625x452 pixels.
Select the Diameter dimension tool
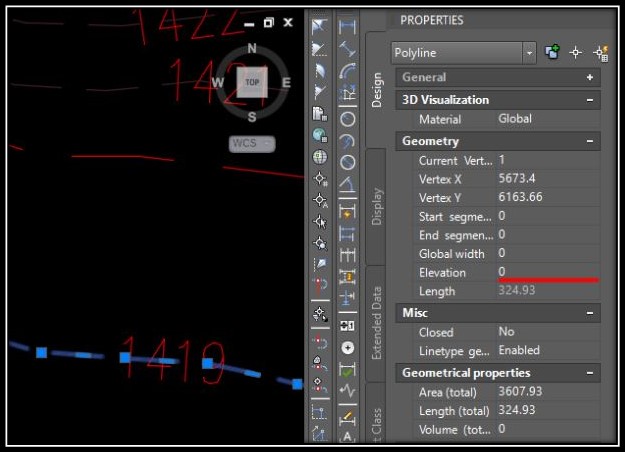pyautogui.click(x=347, y=162)
